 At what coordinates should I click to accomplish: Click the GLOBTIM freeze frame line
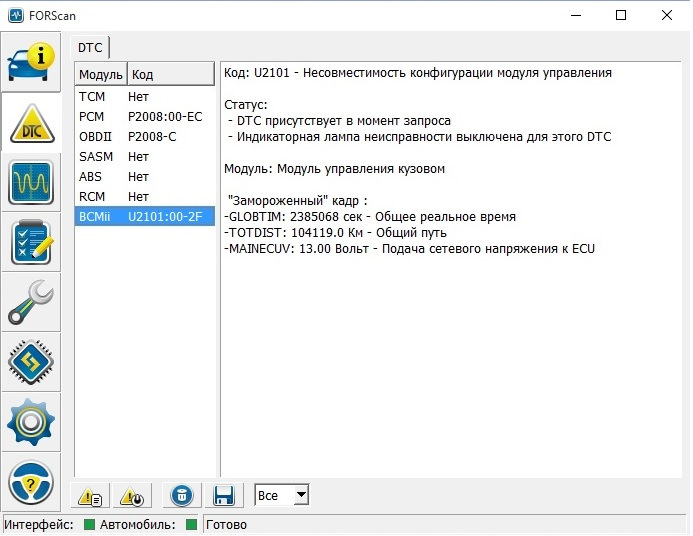(x=370, y=217)
